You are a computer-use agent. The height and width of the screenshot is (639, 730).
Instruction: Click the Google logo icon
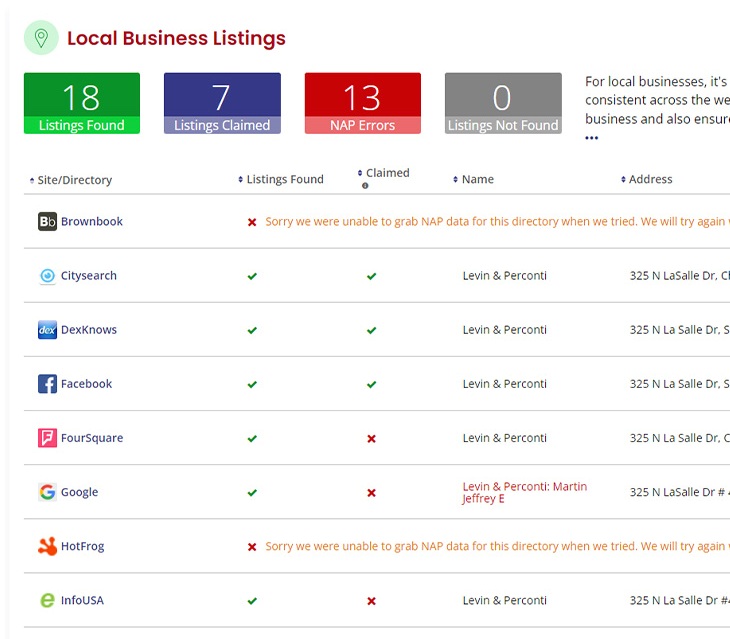[x=47, y=492]
